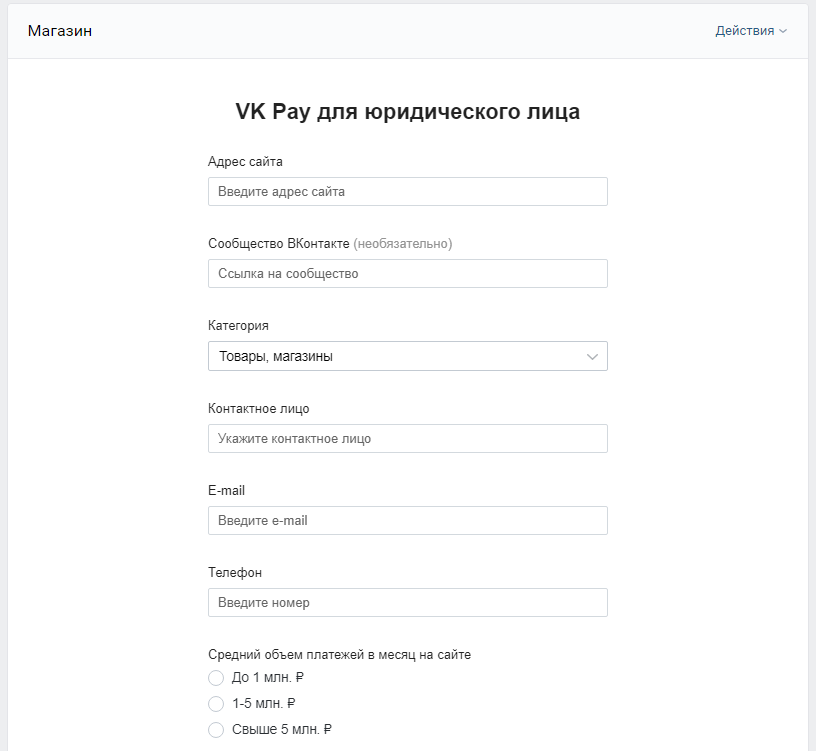This screenshot has height=751, width=816.
Task: Focus the Контактное лицо text field
Action: [x=407, y=438]
